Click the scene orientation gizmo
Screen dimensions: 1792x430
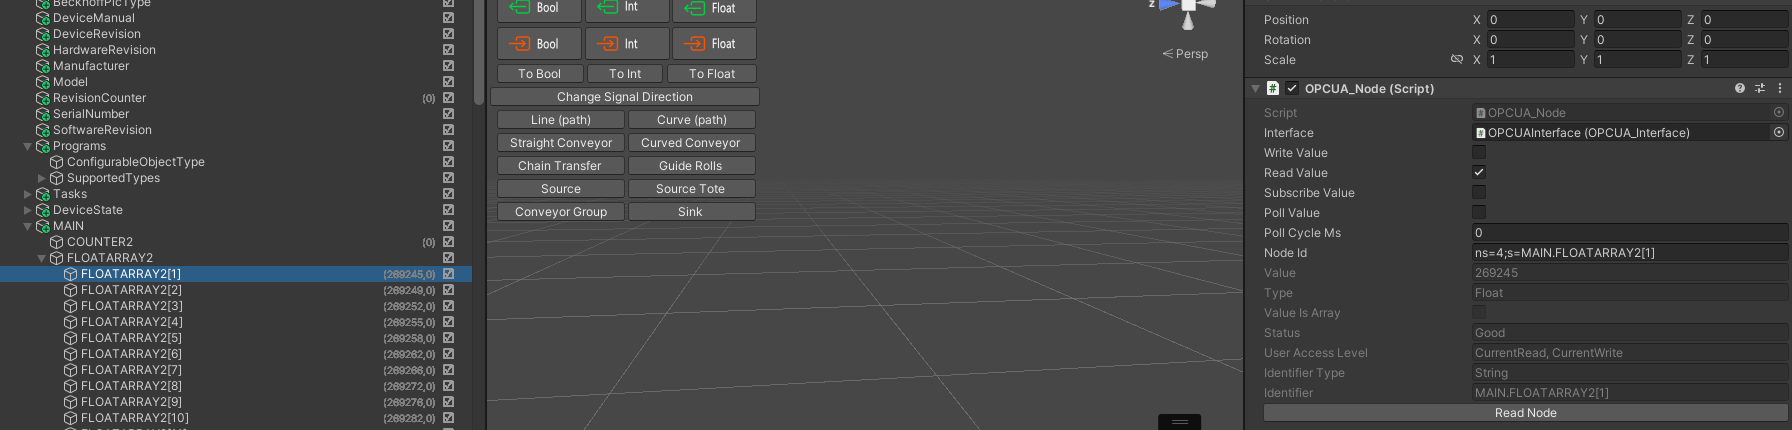point(1187,12)
